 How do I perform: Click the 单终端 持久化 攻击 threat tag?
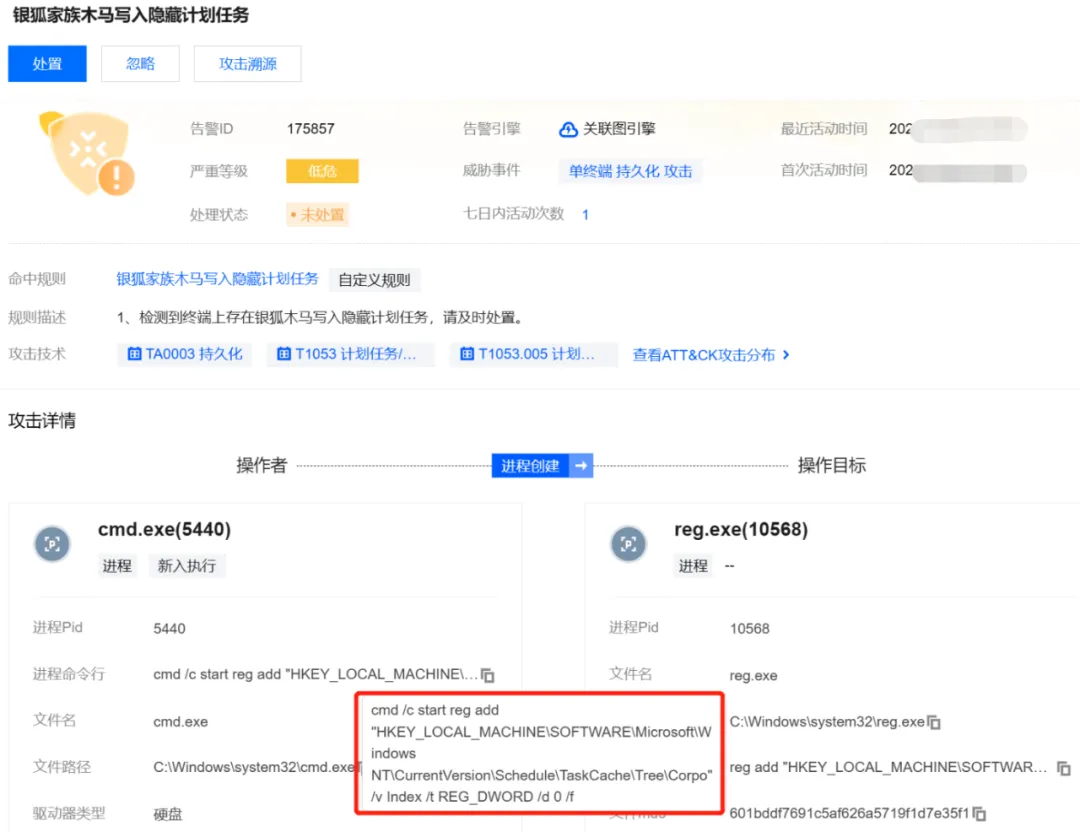pos(630,171)
